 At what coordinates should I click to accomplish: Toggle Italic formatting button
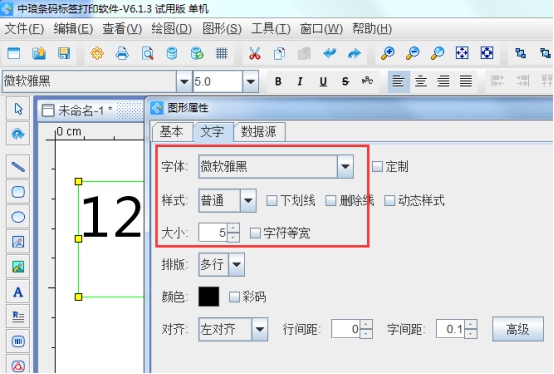[x=300, y=82]
